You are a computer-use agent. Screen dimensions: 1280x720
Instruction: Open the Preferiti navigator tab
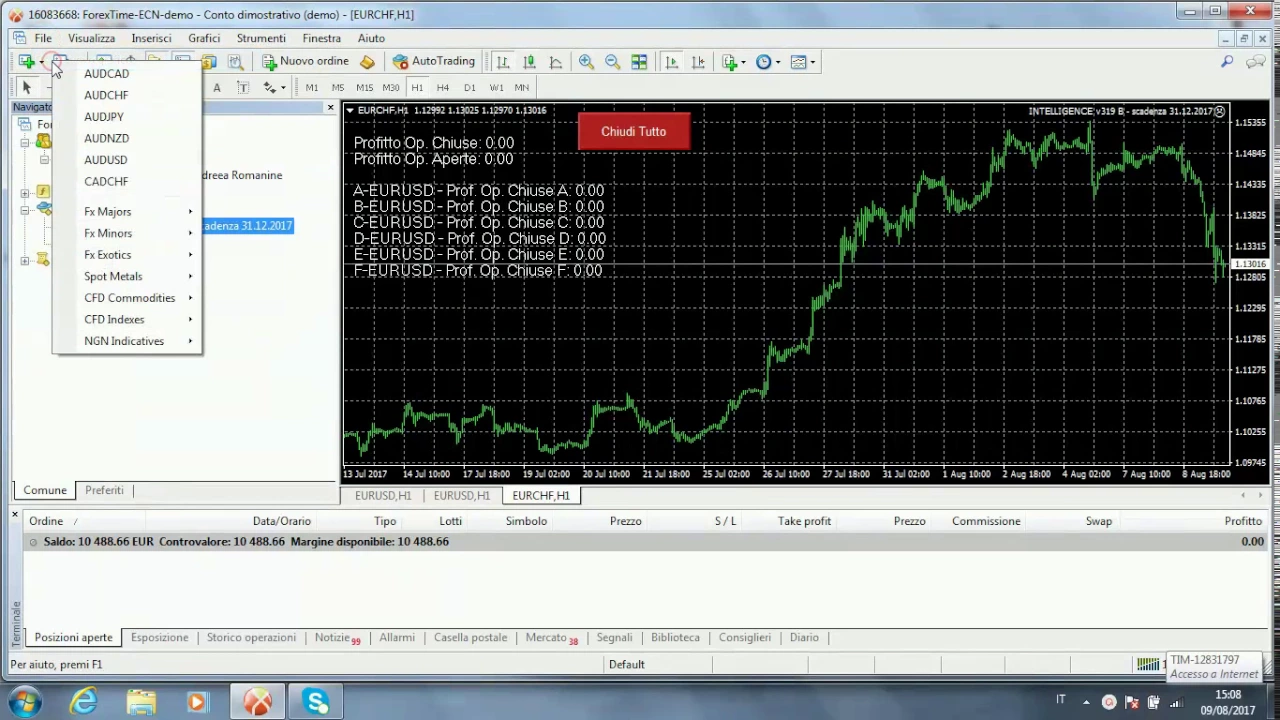(104, 490)
